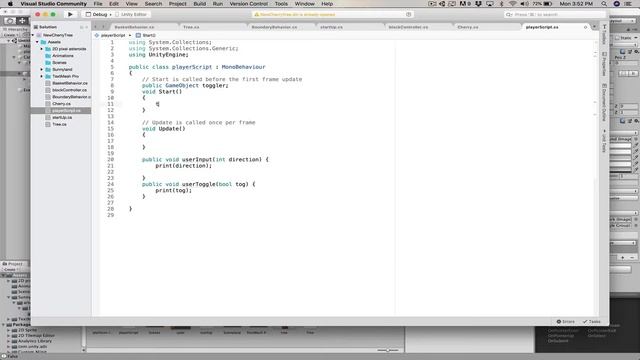Click the Tasks button in bottom bar

[x=591, y=322]
